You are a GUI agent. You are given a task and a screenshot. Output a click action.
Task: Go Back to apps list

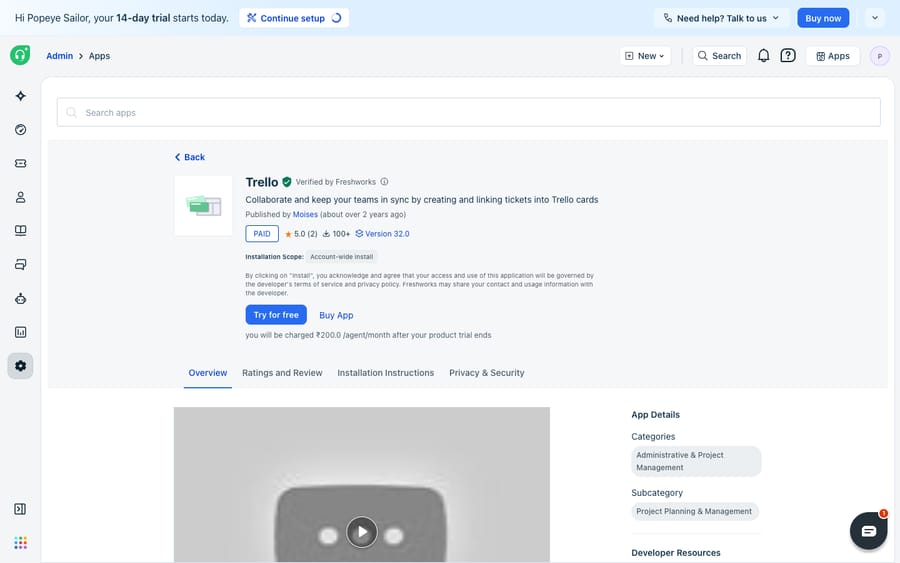point(190,157)
